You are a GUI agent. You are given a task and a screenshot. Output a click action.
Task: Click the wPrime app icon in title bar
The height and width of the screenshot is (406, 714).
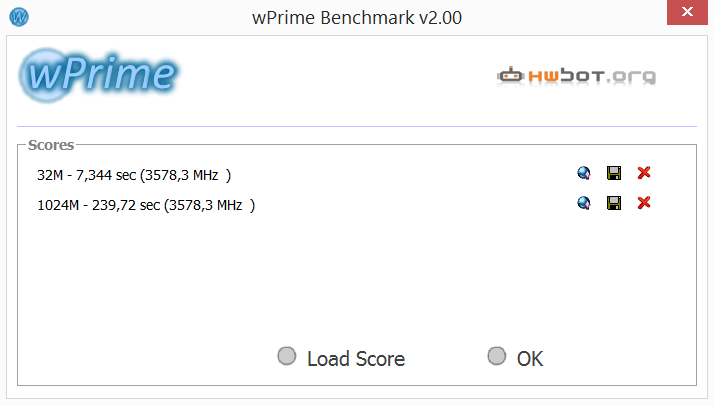(19, 17)
